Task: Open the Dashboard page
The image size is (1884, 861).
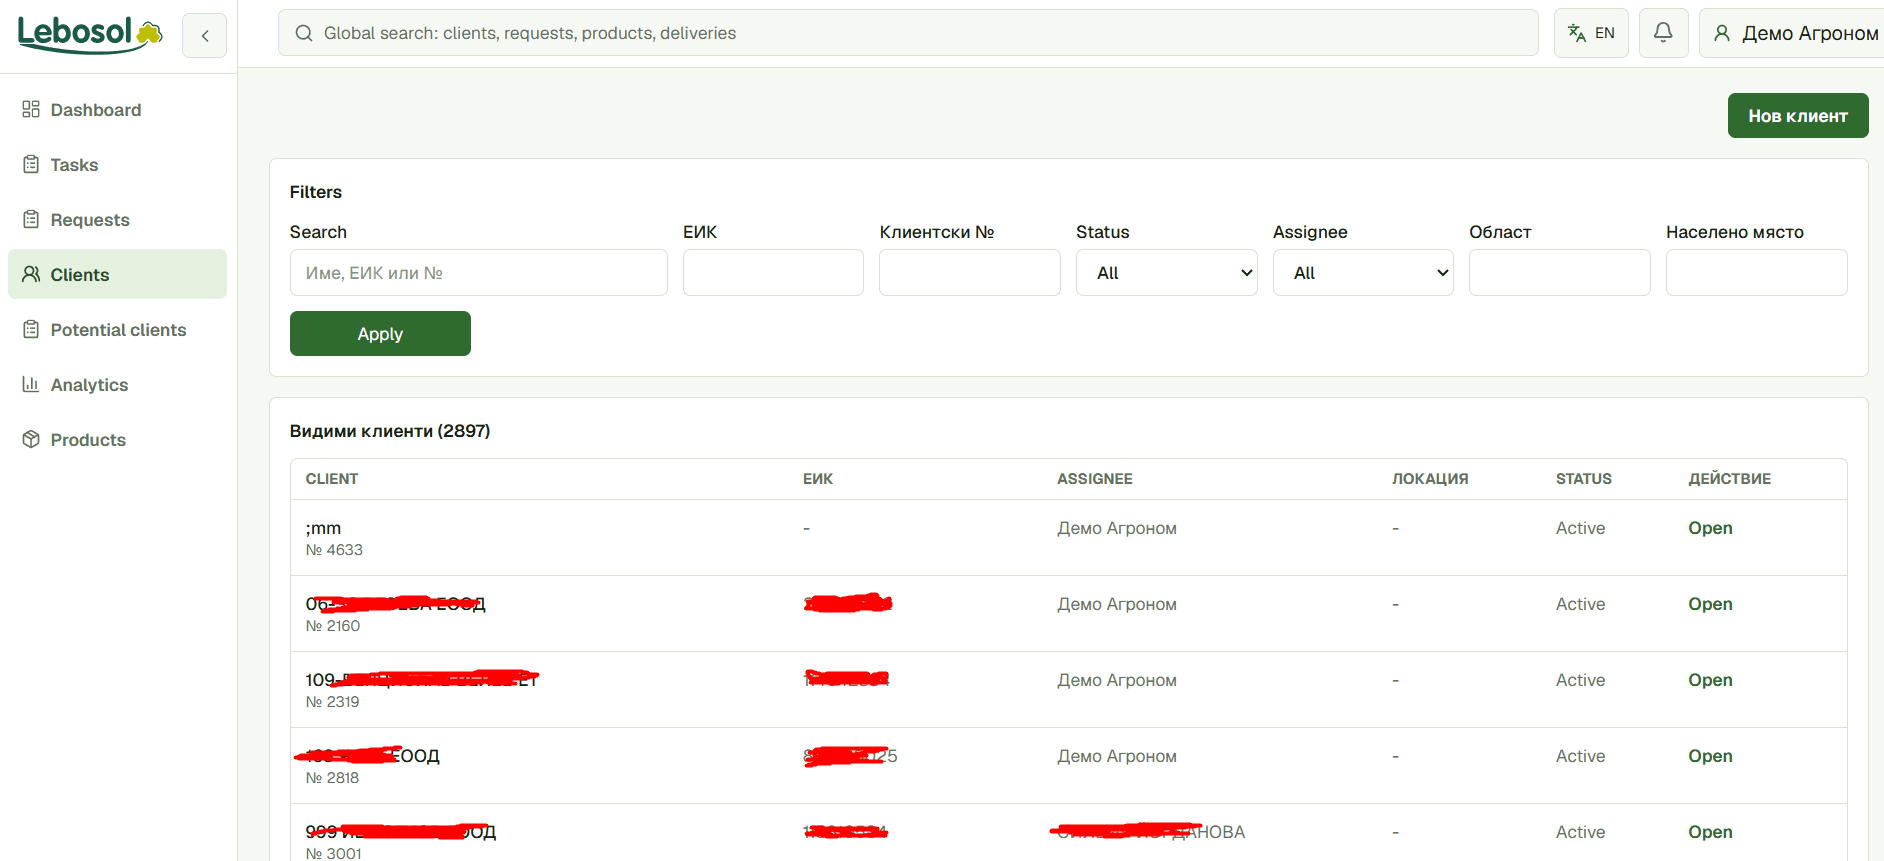Action: click(x=117, y=109)
